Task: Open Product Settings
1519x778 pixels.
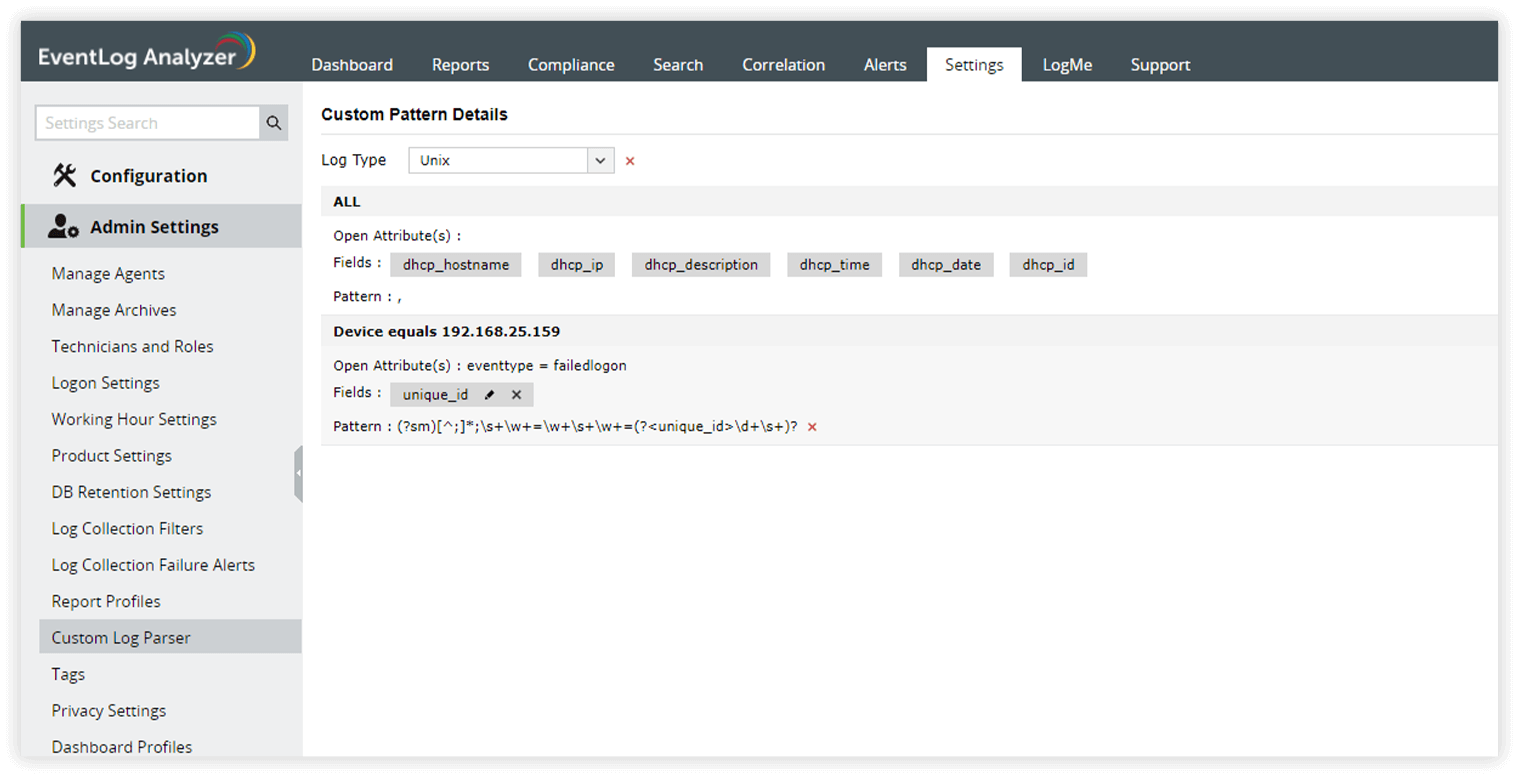Action: (x=111, y=456)
